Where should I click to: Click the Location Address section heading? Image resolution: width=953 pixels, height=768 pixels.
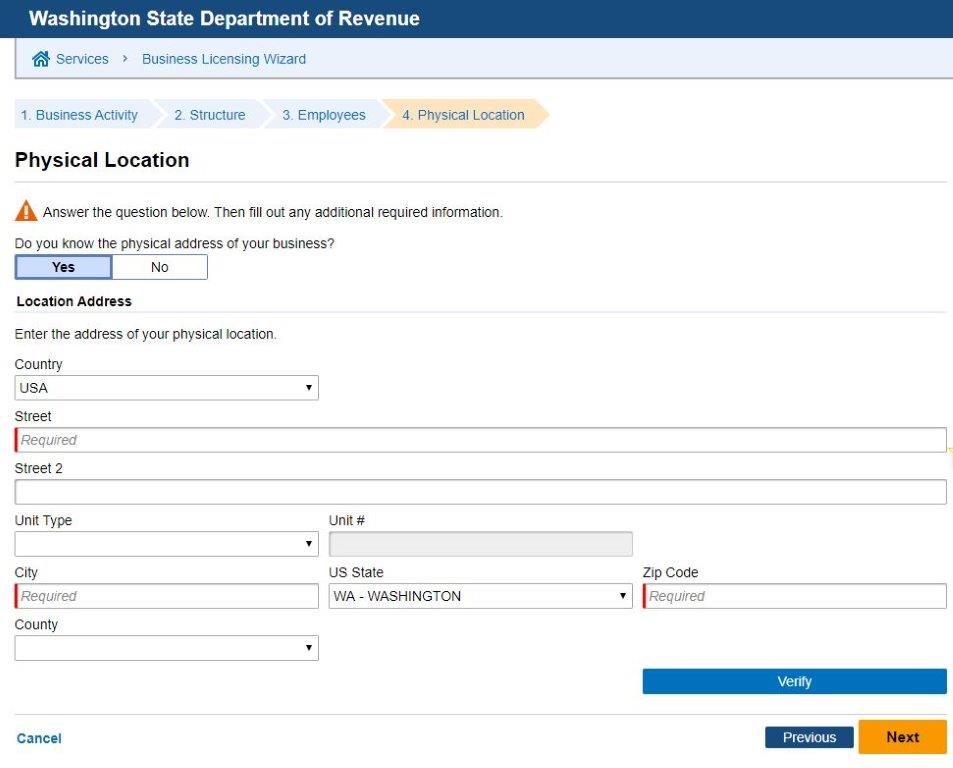pos(74,301)
